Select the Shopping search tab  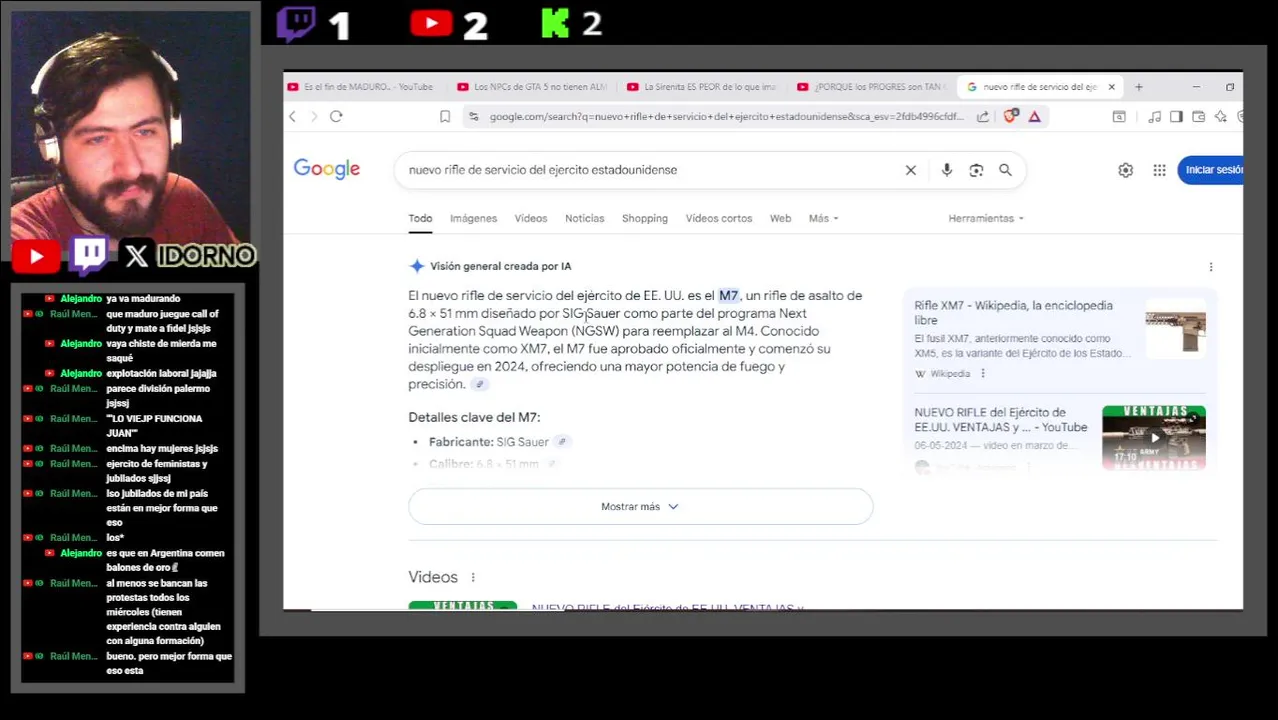[644, 218]
